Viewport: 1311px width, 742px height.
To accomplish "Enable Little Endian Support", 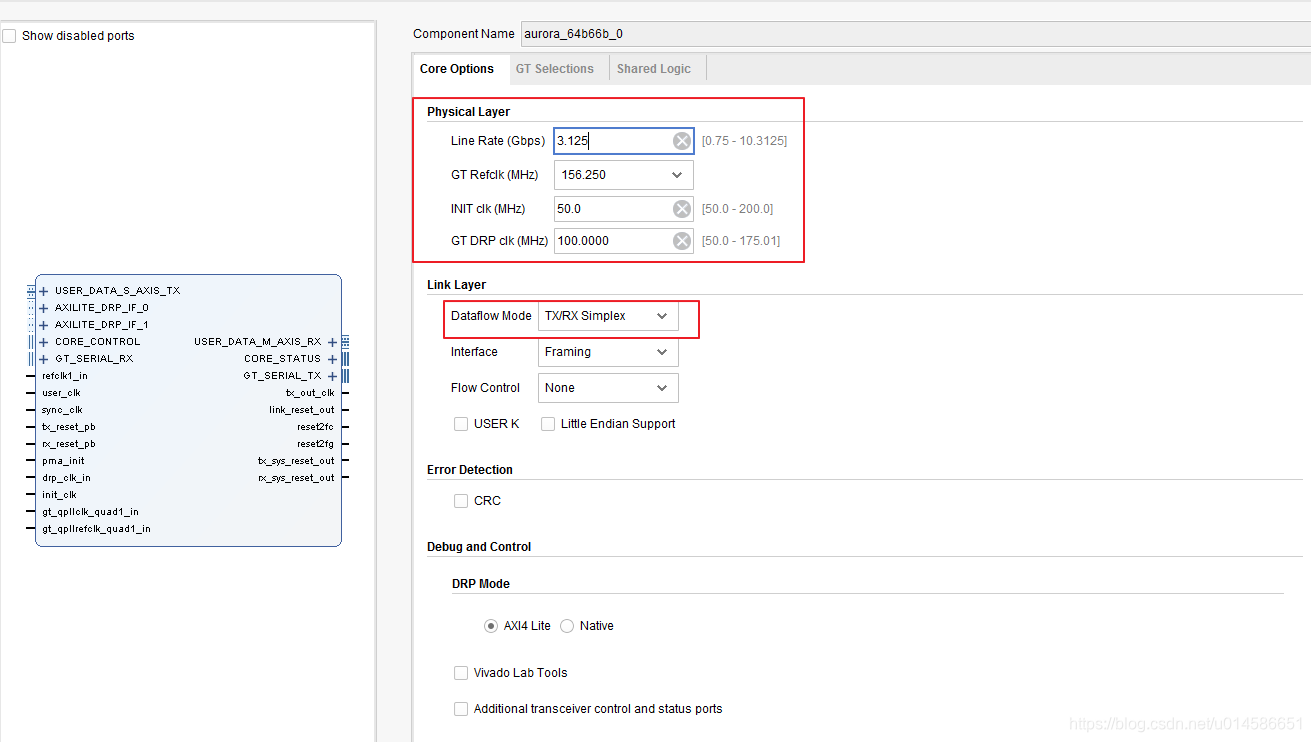I will pos(548,424).
